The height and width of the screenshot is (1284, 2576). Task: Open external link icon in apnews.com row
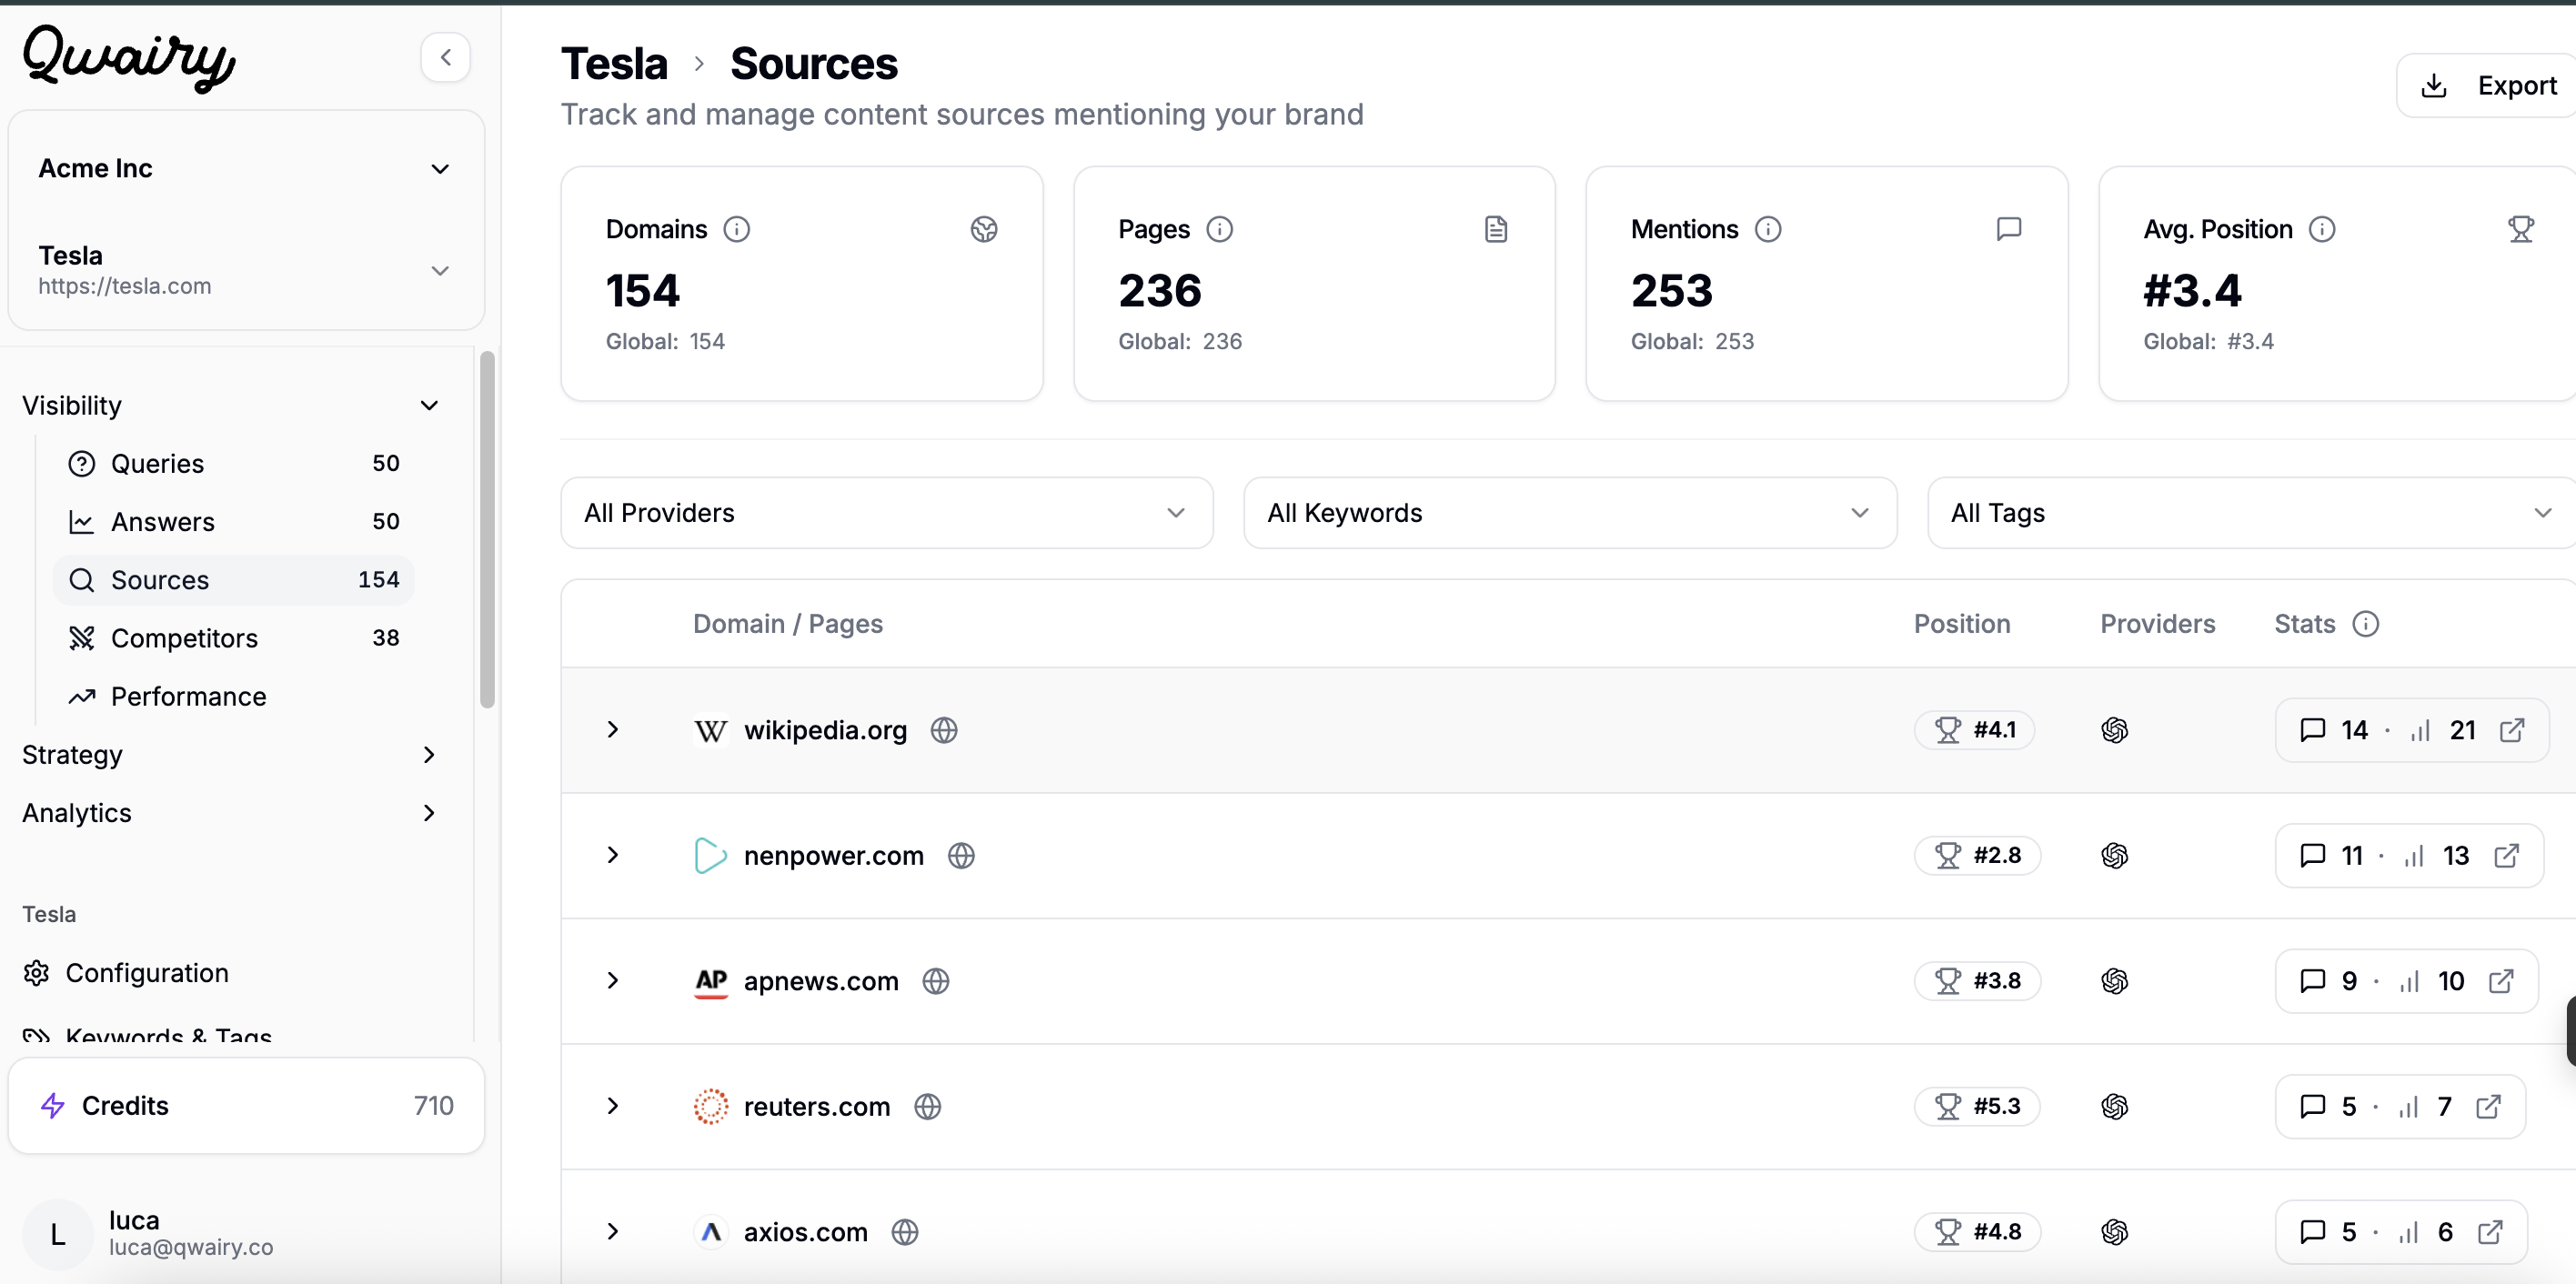point(2501,981)
